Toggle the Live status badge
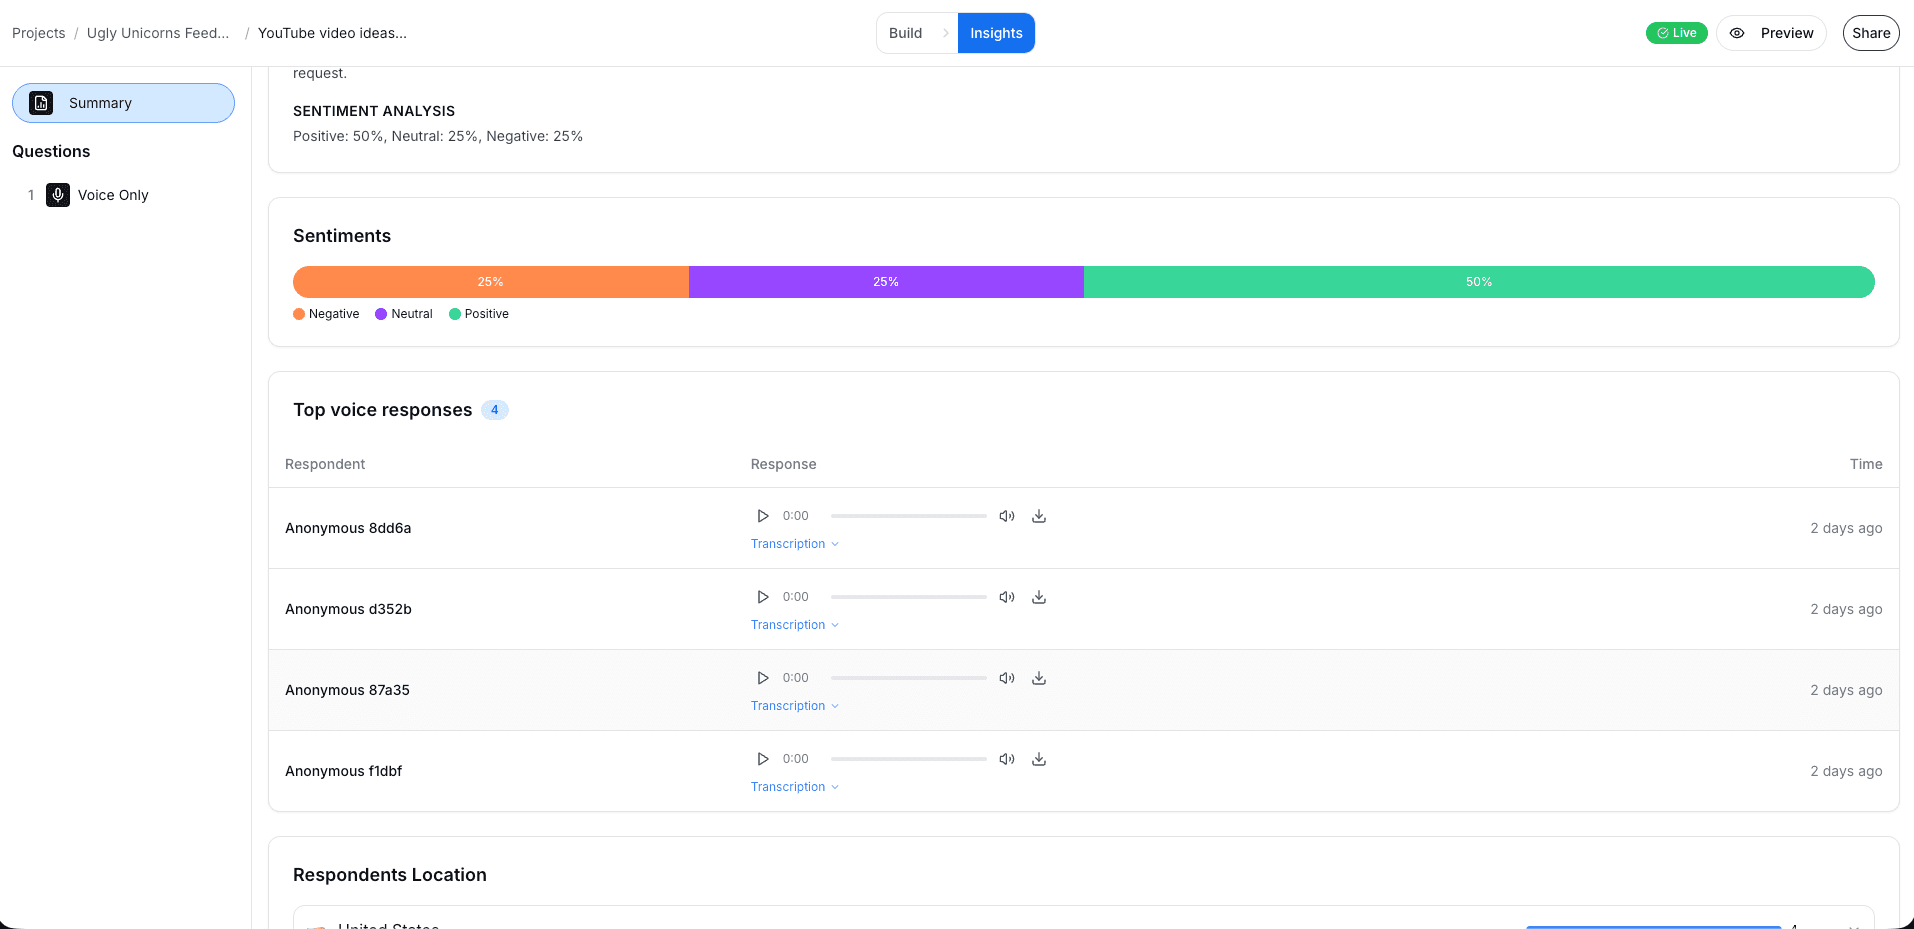The height and width of the screenshot is (929, 1914). pos(1676,32)
